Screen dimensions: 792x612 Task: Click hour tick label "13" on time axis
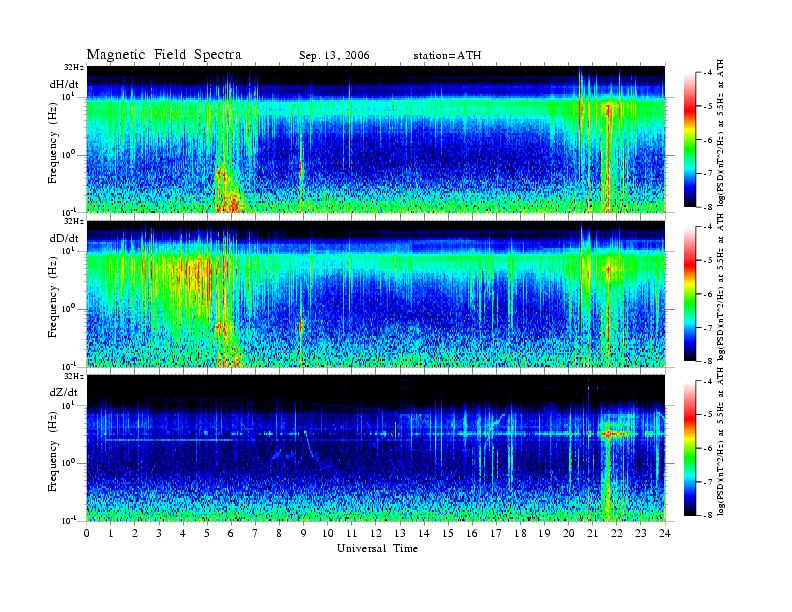coord(400,533)
